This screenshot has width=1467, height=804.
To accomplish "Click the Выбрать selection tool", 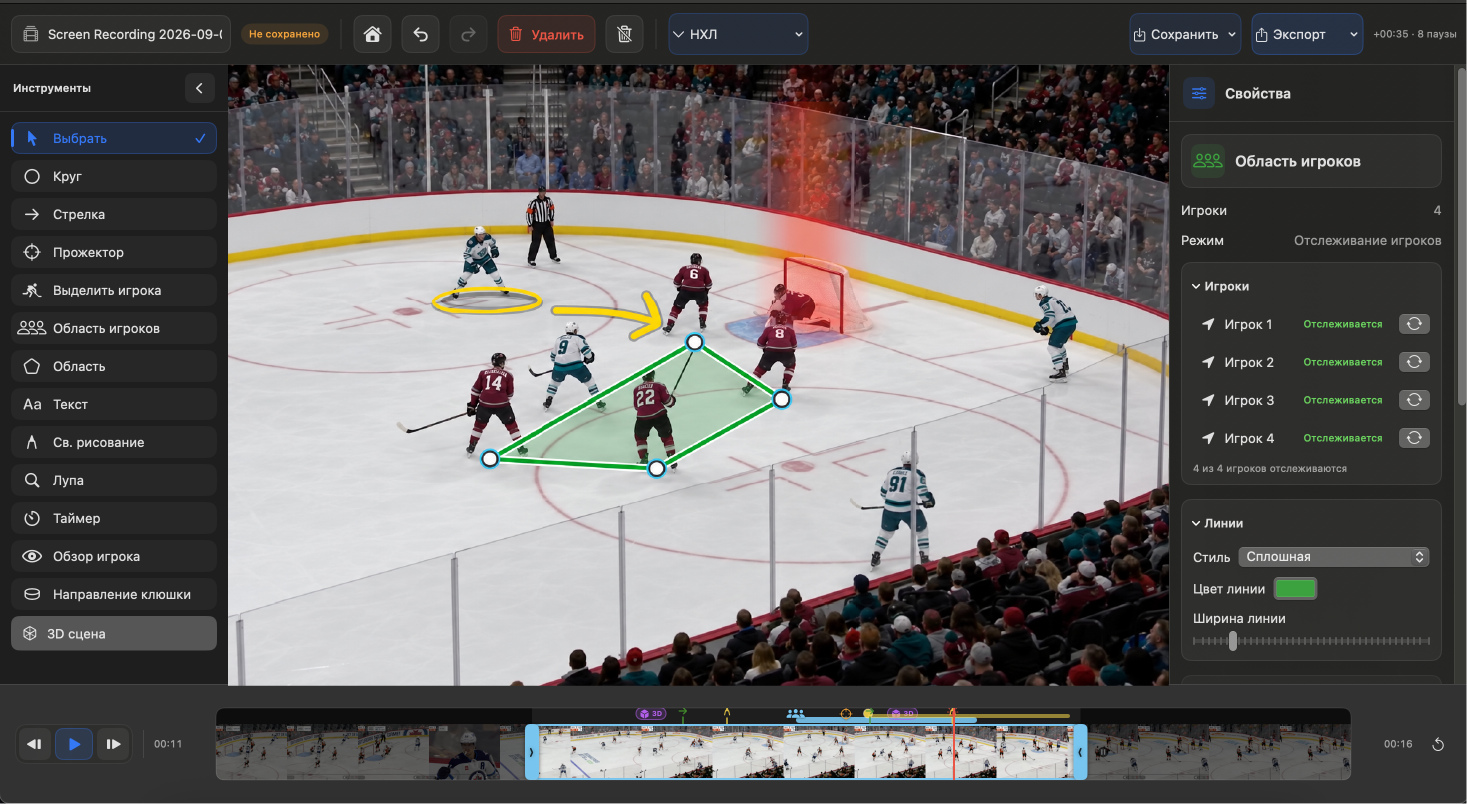I will point(114,138).
